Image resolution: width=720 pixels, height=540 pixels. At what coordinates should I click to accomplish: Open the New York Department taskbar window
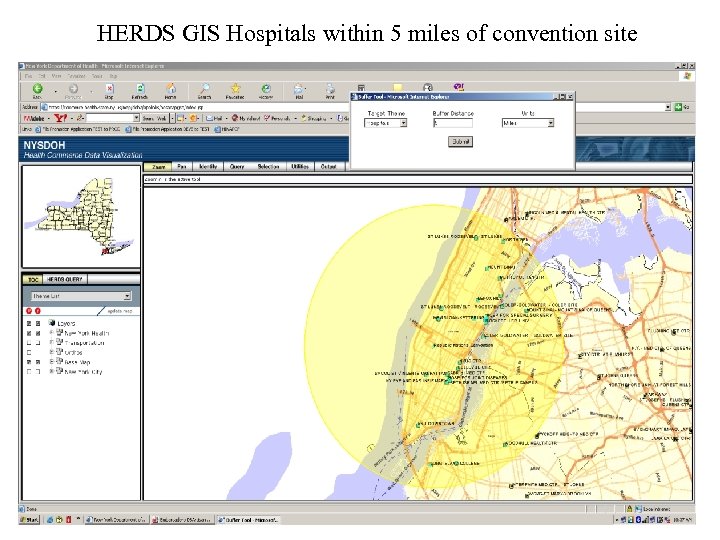point(116,520)
